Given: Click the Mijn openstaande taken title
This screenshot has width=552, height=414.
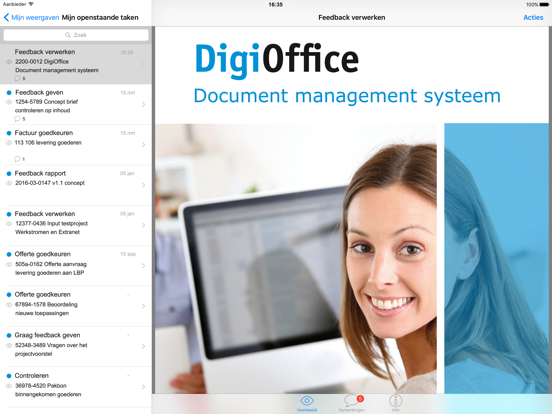Looking at the screenshot, I should click(100, 17).
